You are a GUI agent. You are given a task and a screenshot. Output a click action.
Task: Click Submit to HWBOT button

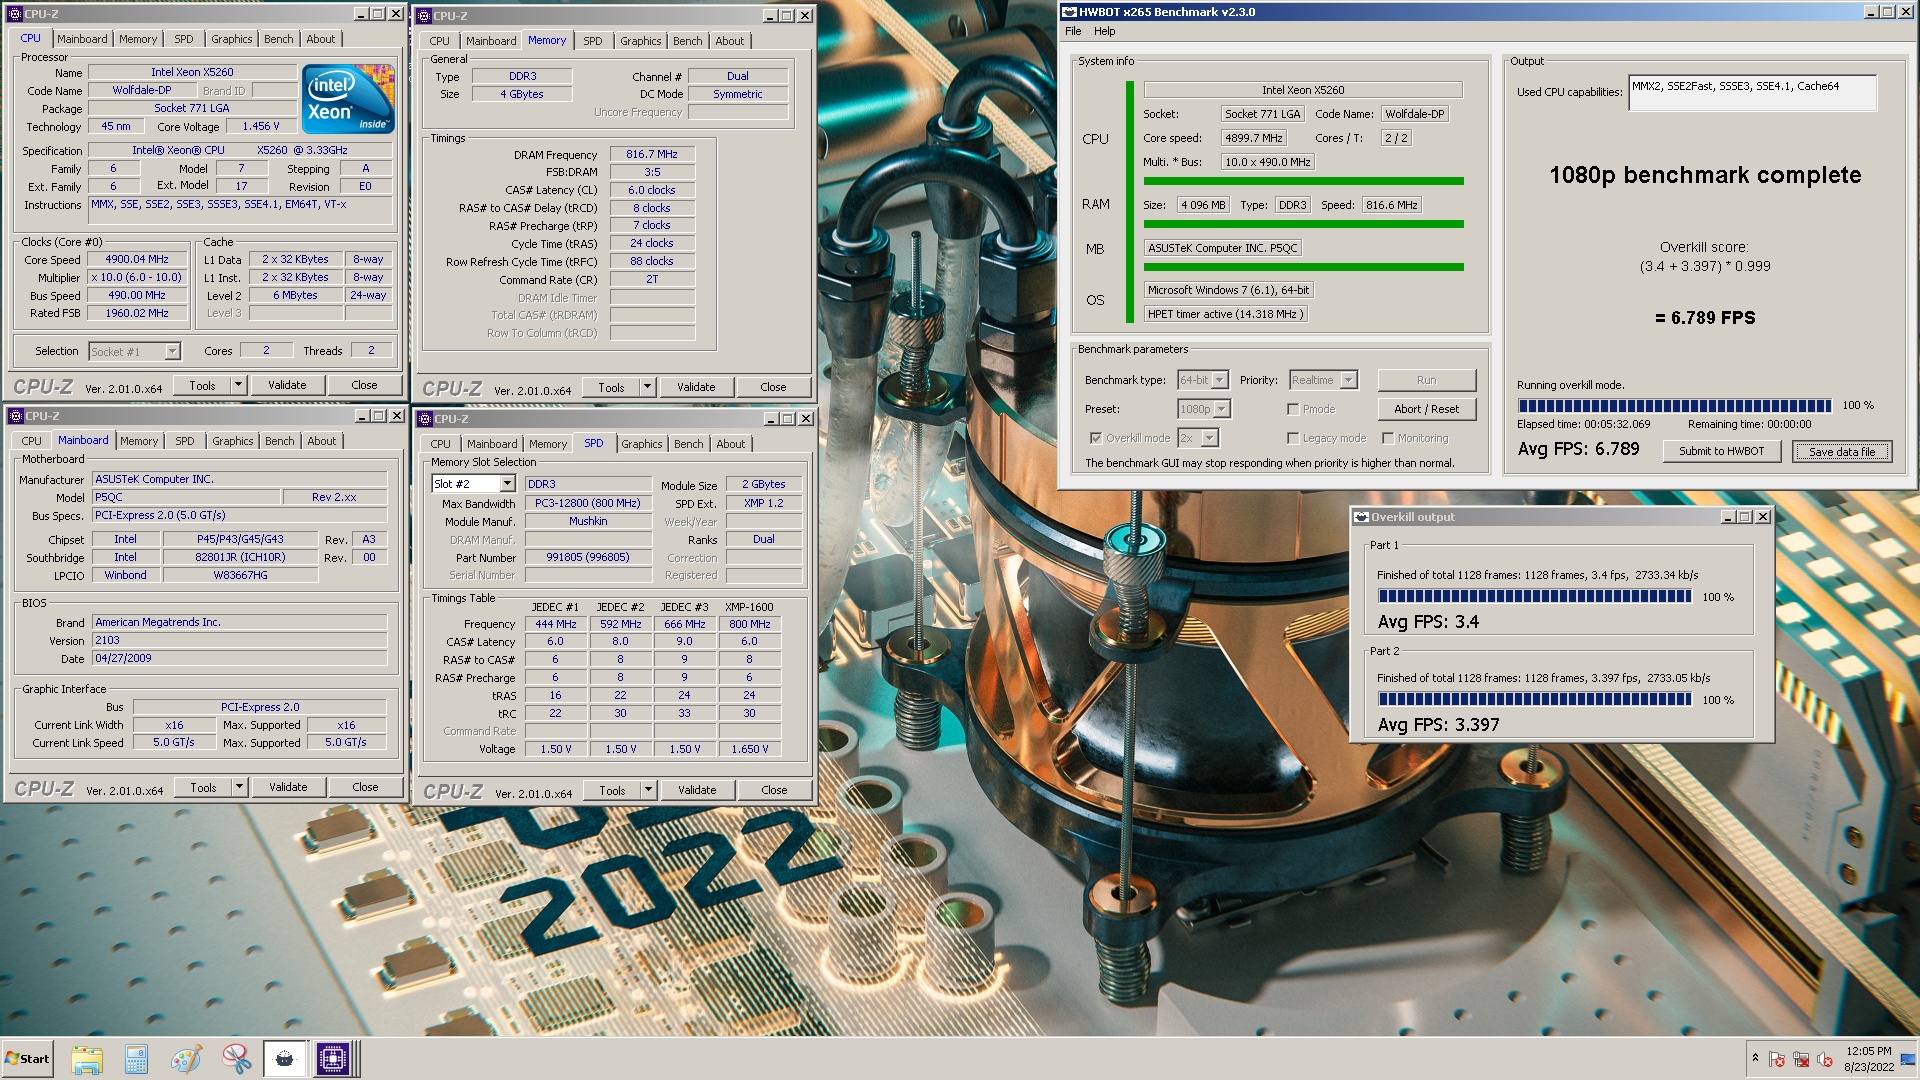pos(1721,451)
